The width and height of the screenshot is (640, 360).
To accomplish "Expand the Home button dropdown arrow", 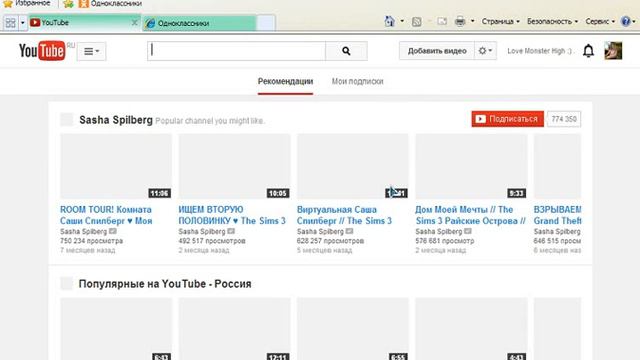I will pyautogui.click(x=402, y=21).
